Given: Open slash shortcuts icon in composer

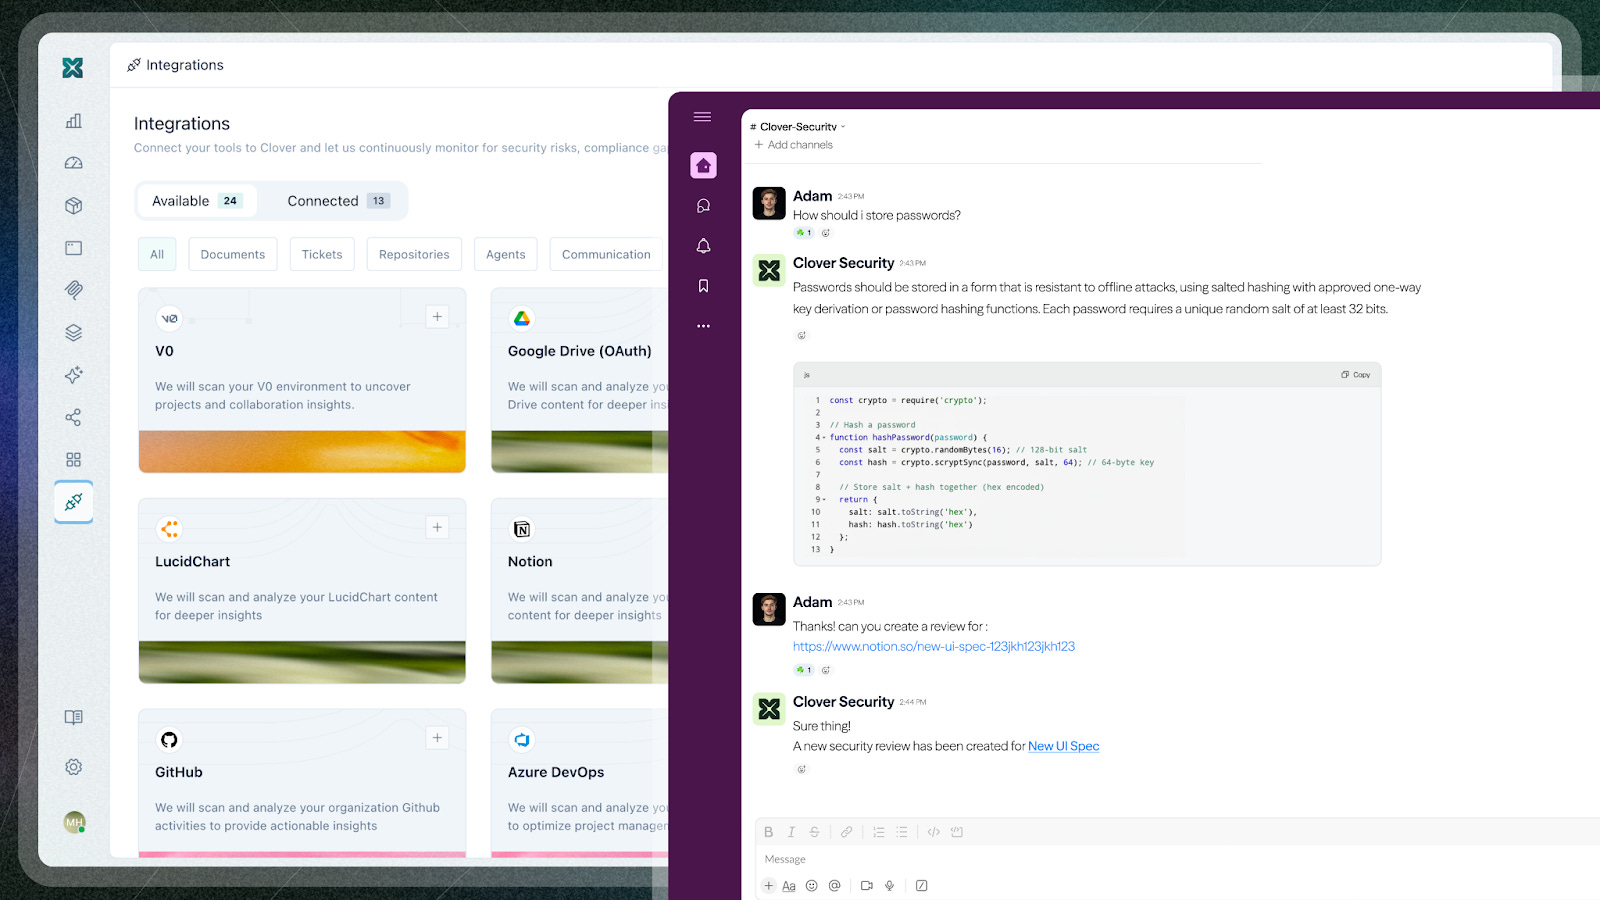Looking at the screenshot, I should [x=921, y=885].
